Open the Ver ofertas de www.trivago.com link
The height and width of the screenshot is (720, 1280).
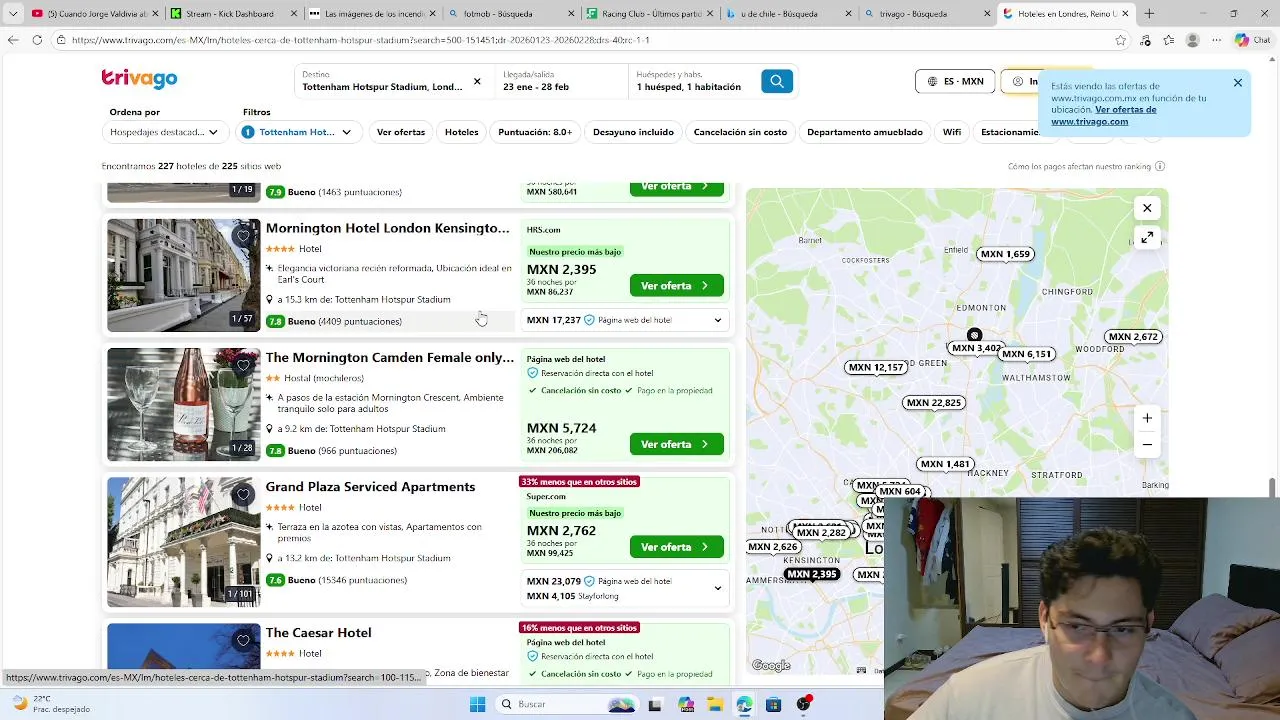coord(1103,115)
